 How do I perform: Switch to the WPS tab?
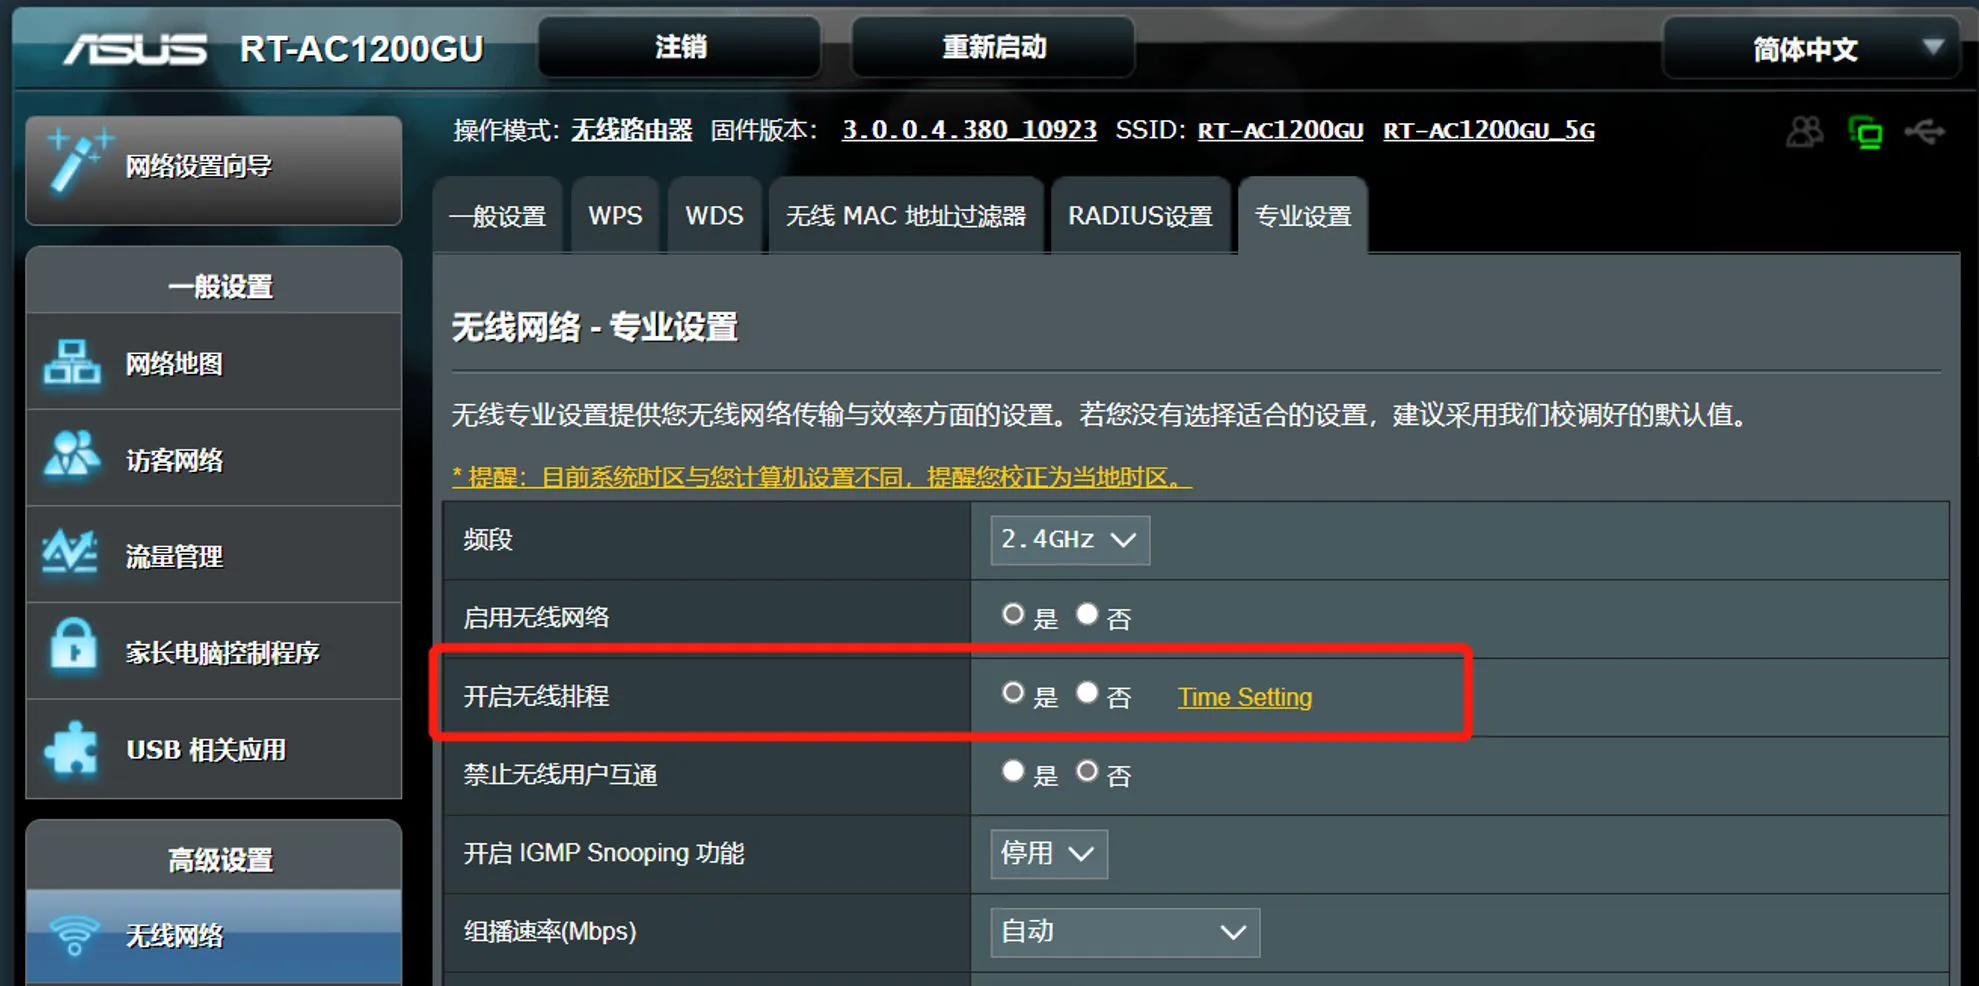click(615, 216)
